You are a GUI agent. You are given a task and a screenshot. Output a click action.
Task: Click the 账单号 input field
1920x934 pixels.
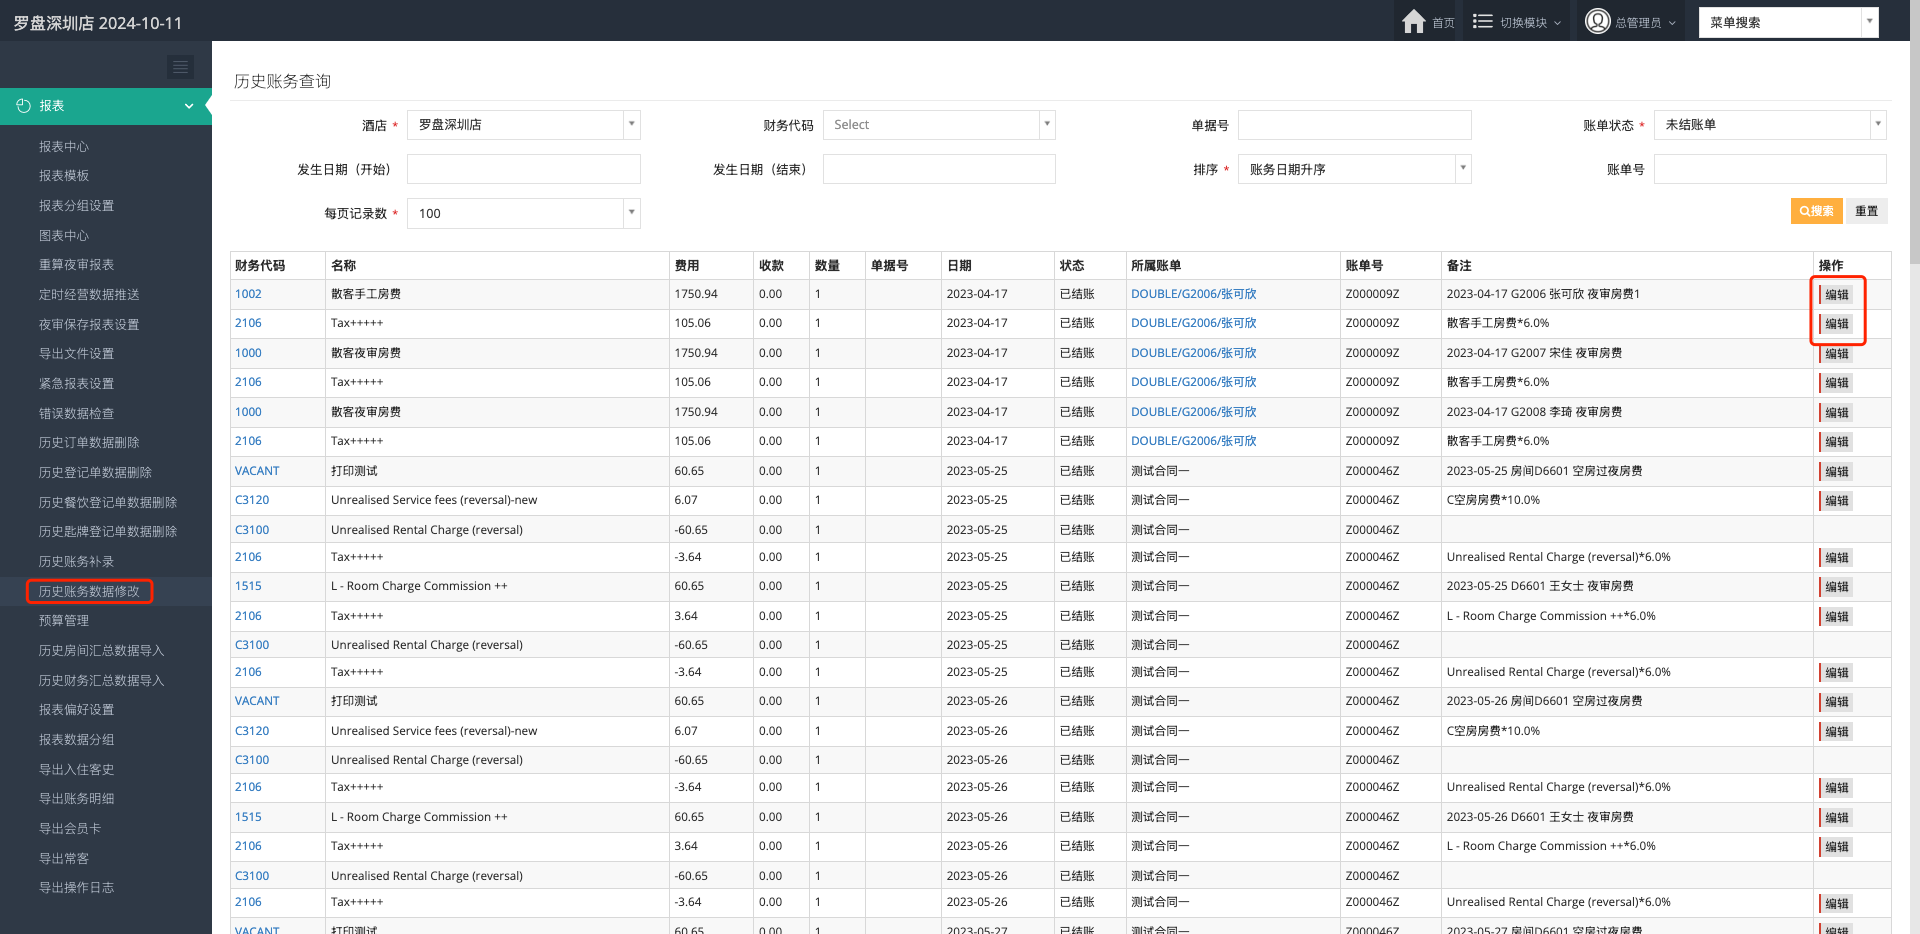[1770, 169]
